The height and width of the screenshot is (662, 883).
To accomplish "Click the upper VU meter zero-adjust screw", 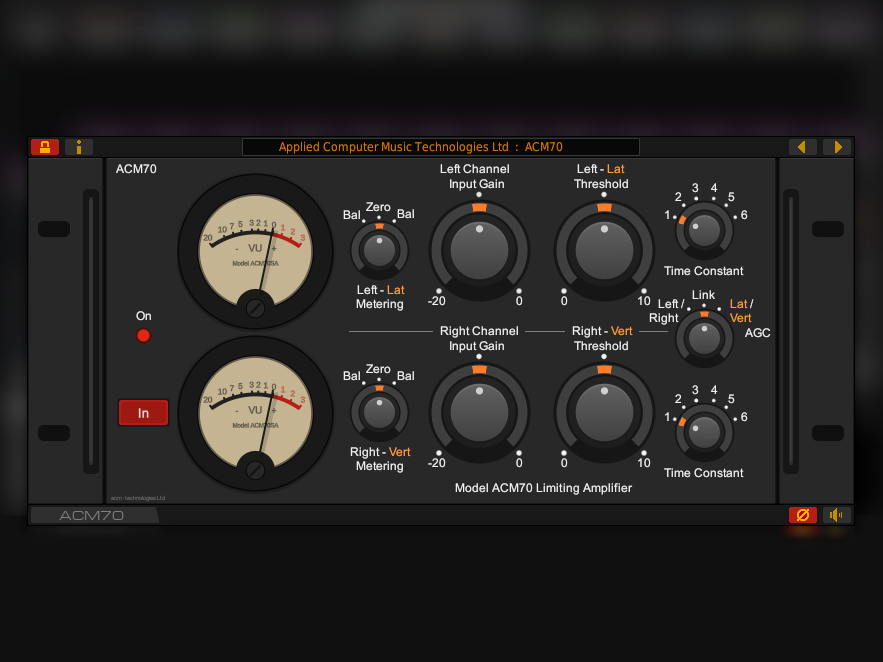I will point(255,308).
